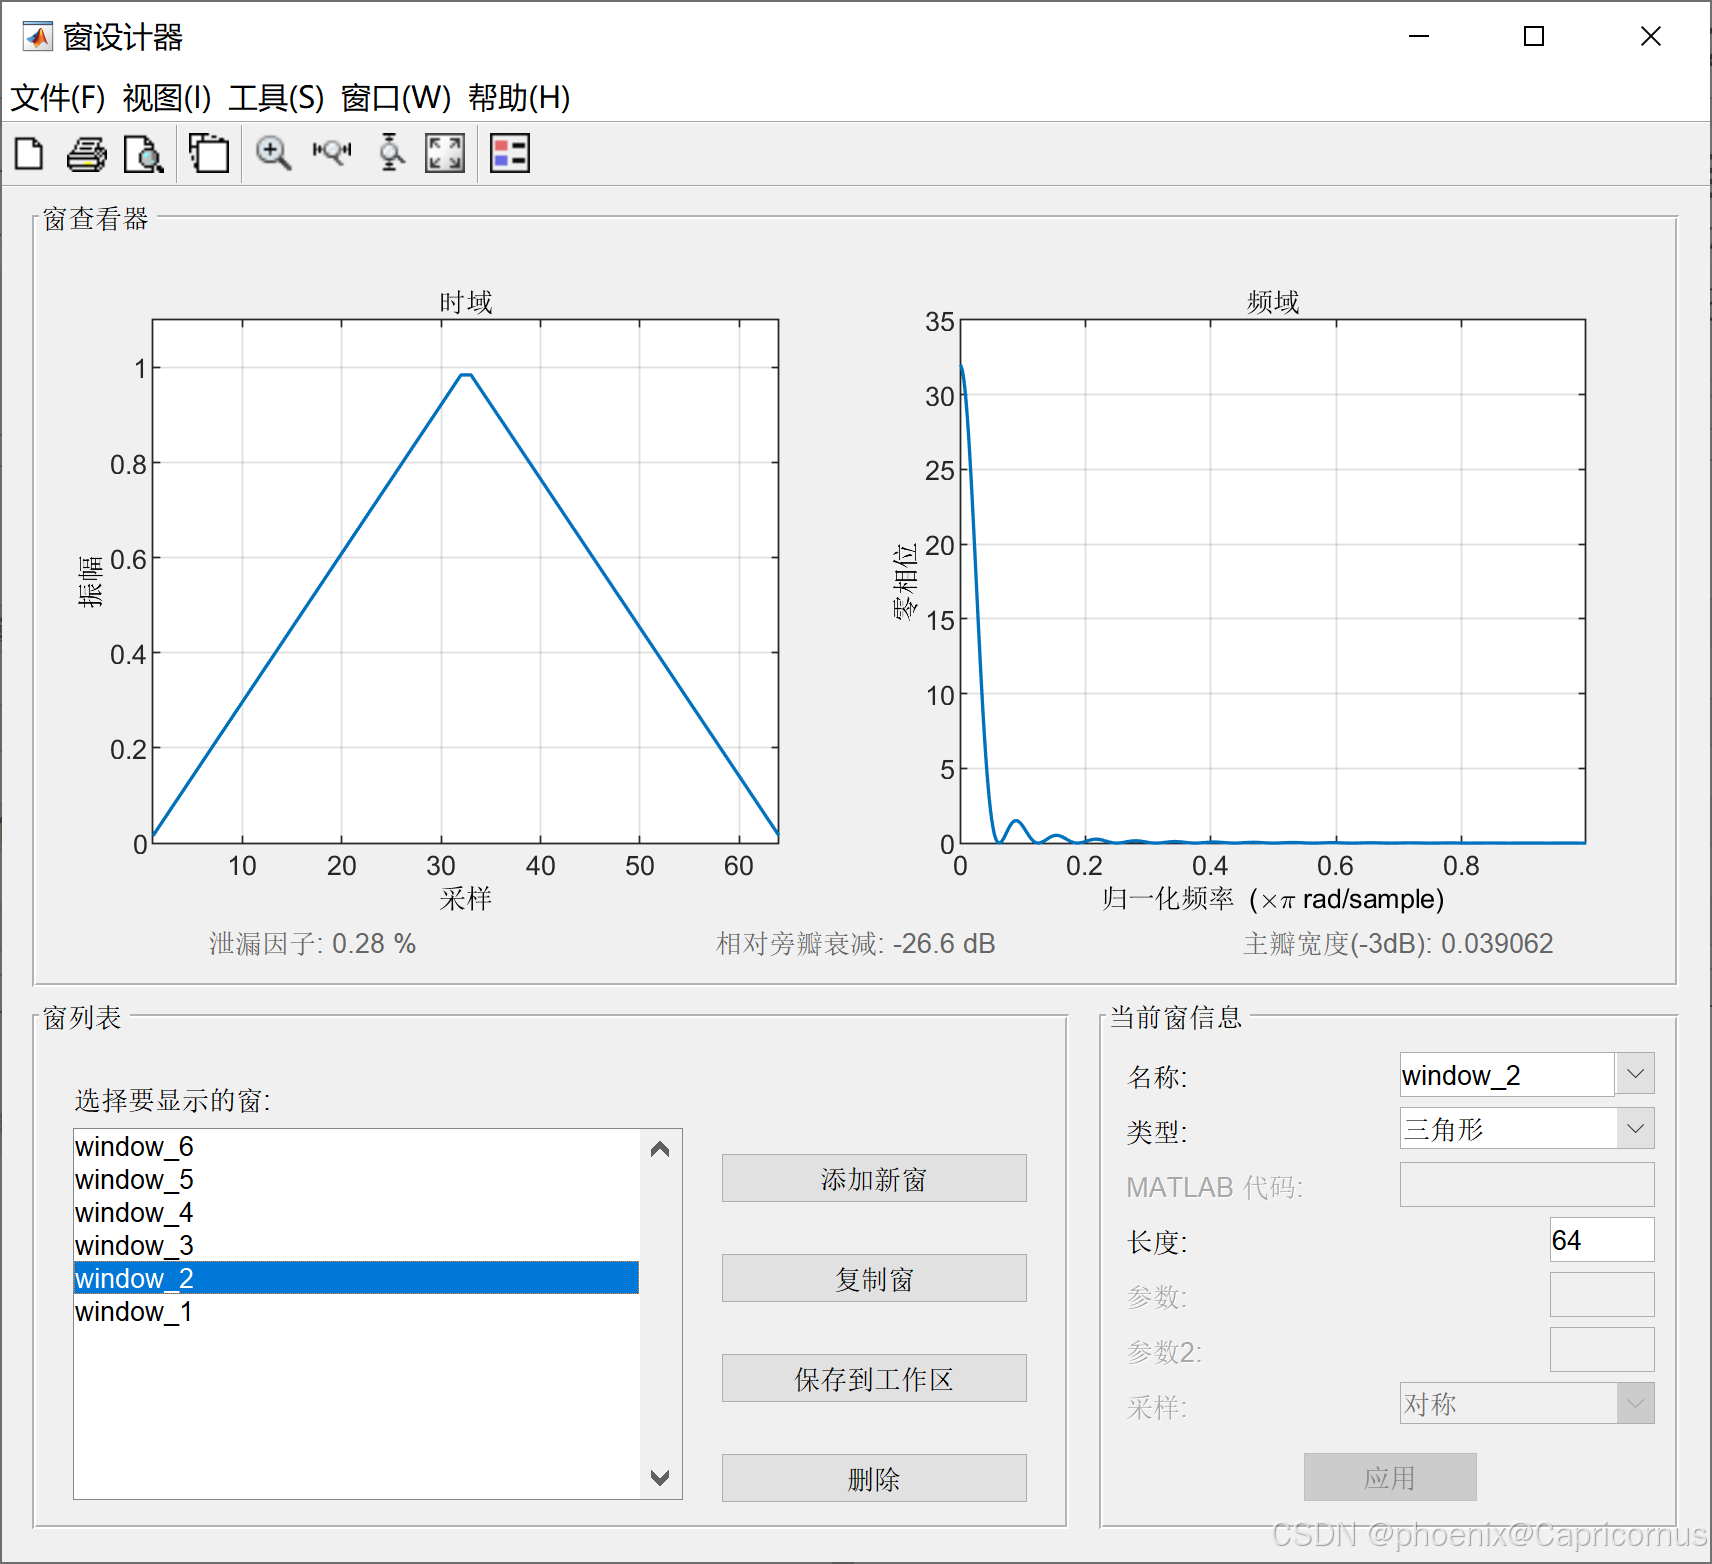Click the 采样 x-axis label under time plot
The width and height of the screenshot is (1712, 1564).
(x=466, y=898)
